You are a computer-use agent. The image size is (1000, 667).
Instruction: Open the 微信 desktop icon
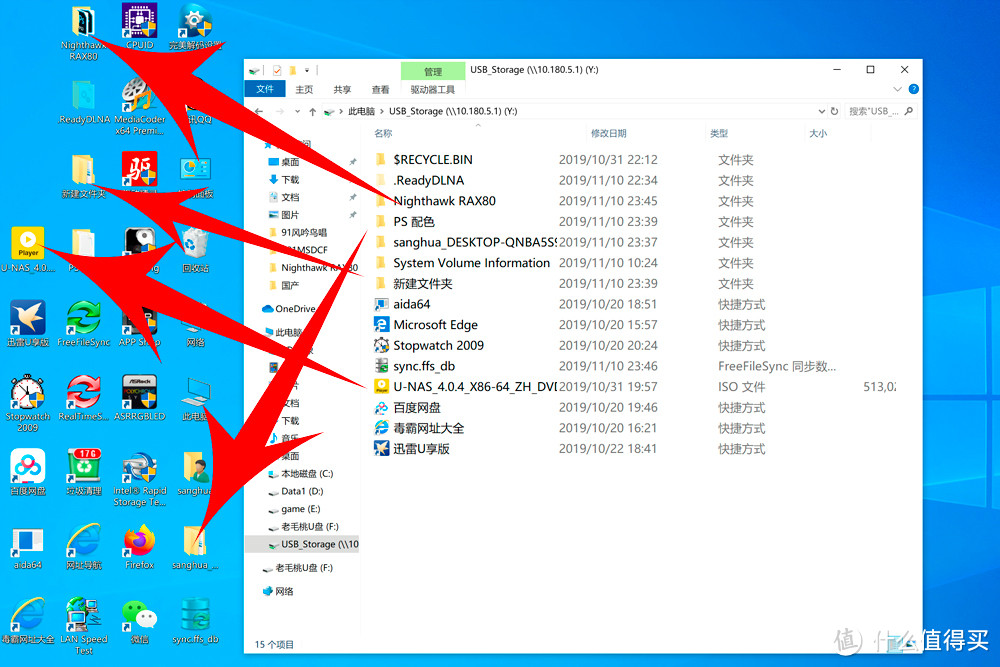point(140,620)
